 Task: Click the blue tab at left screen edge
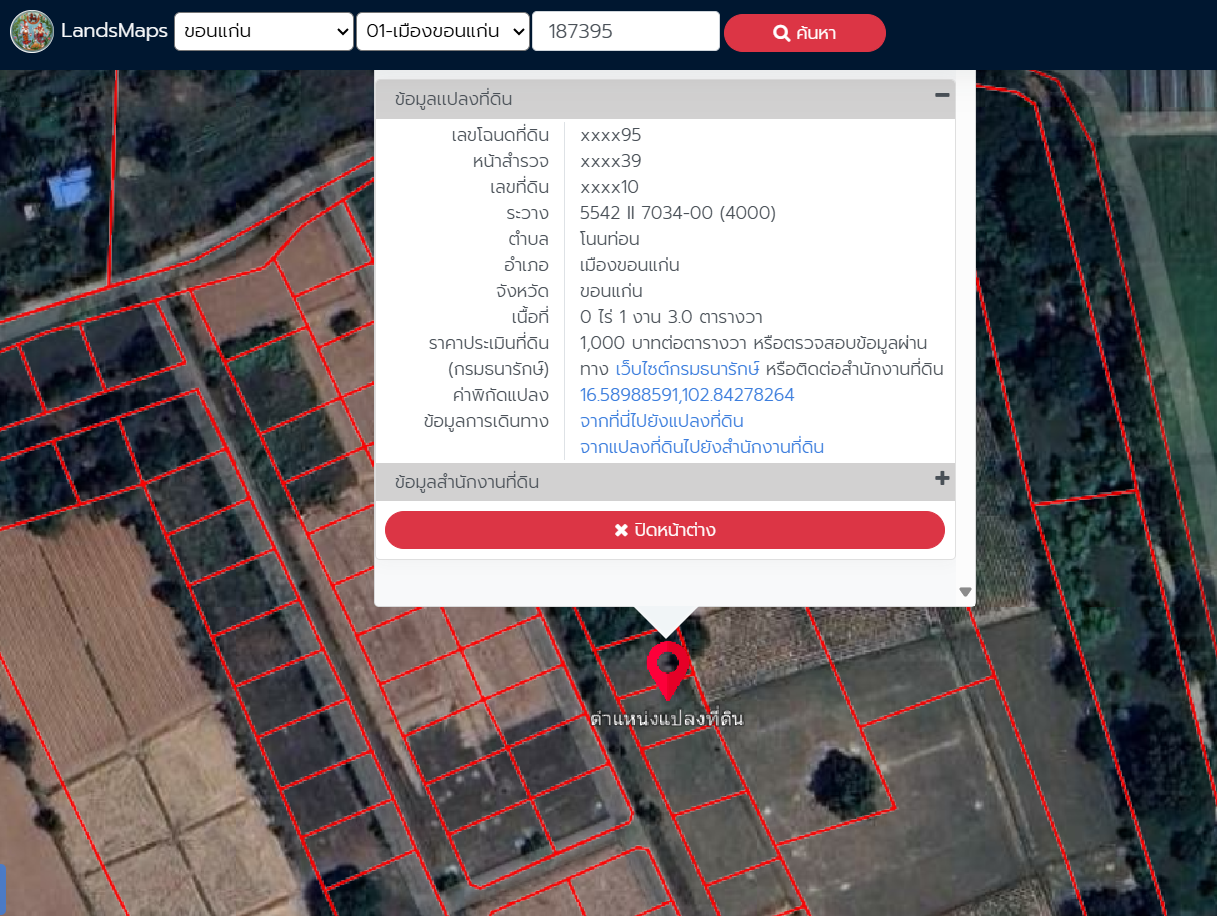click(3, 889)
